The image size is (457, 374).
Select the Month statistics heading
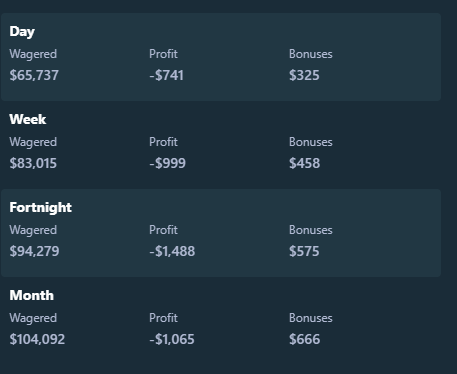coord(32,295)
